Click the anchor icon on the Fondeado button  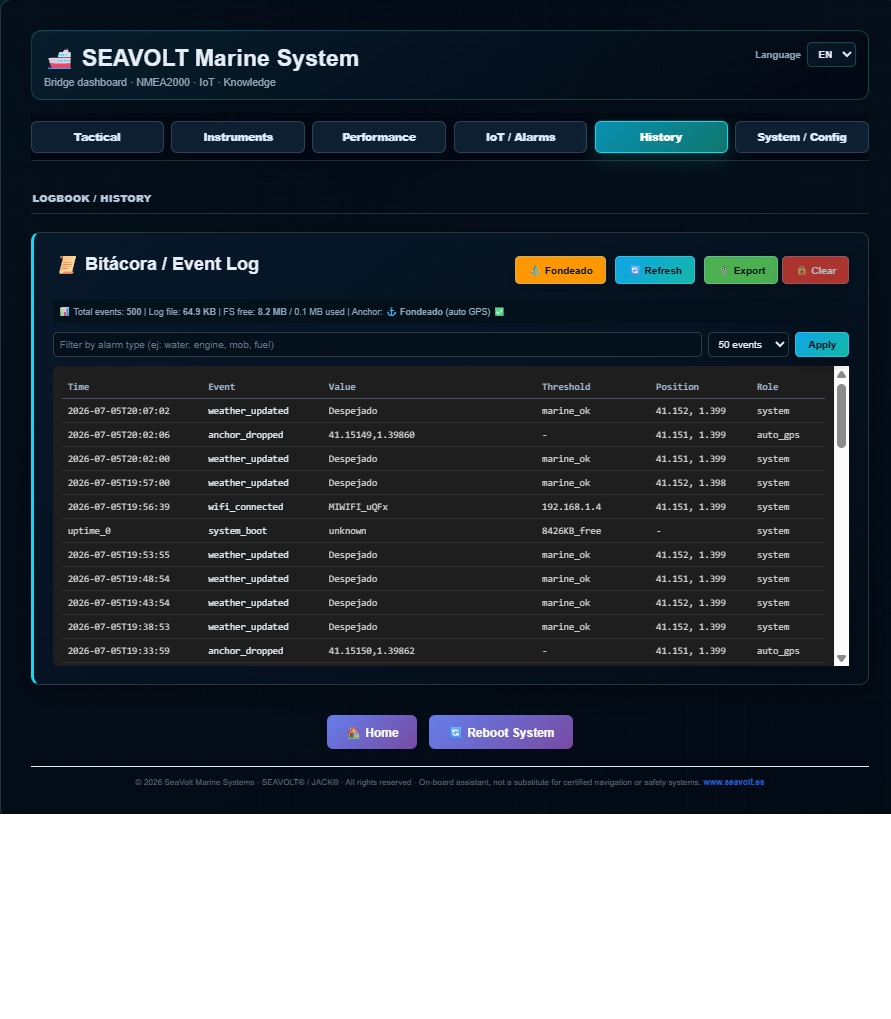tap(535, 271)
